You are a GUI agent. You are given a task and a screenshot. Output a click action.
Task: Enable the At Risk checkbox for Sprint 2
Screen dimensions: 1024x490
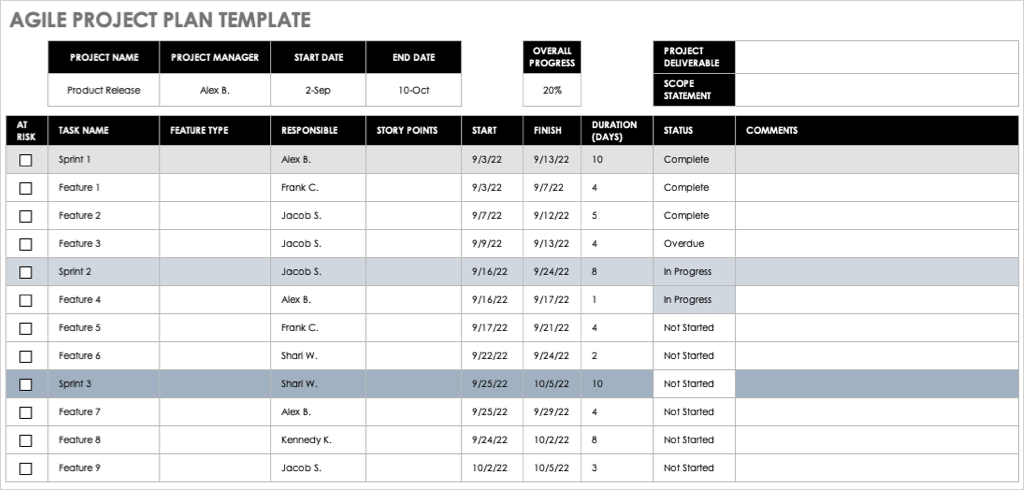point(26,272)
